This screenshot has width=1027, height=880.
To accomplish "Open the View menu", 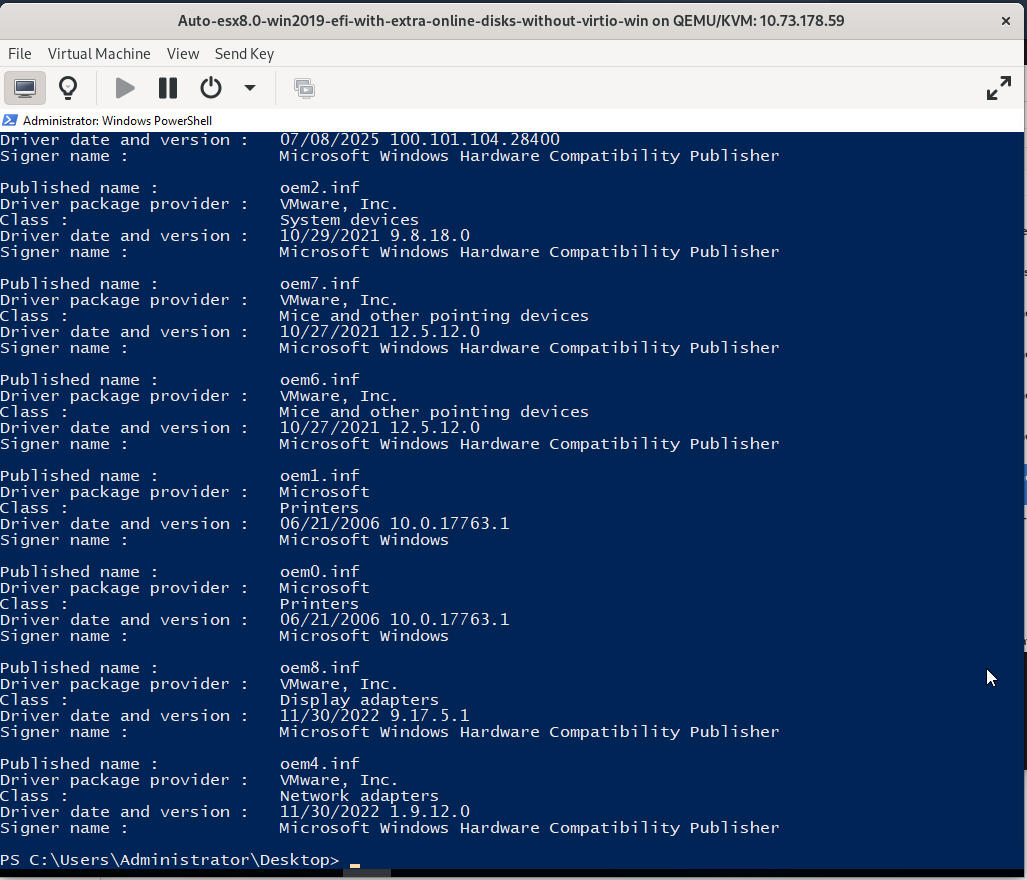I will 183,54.
